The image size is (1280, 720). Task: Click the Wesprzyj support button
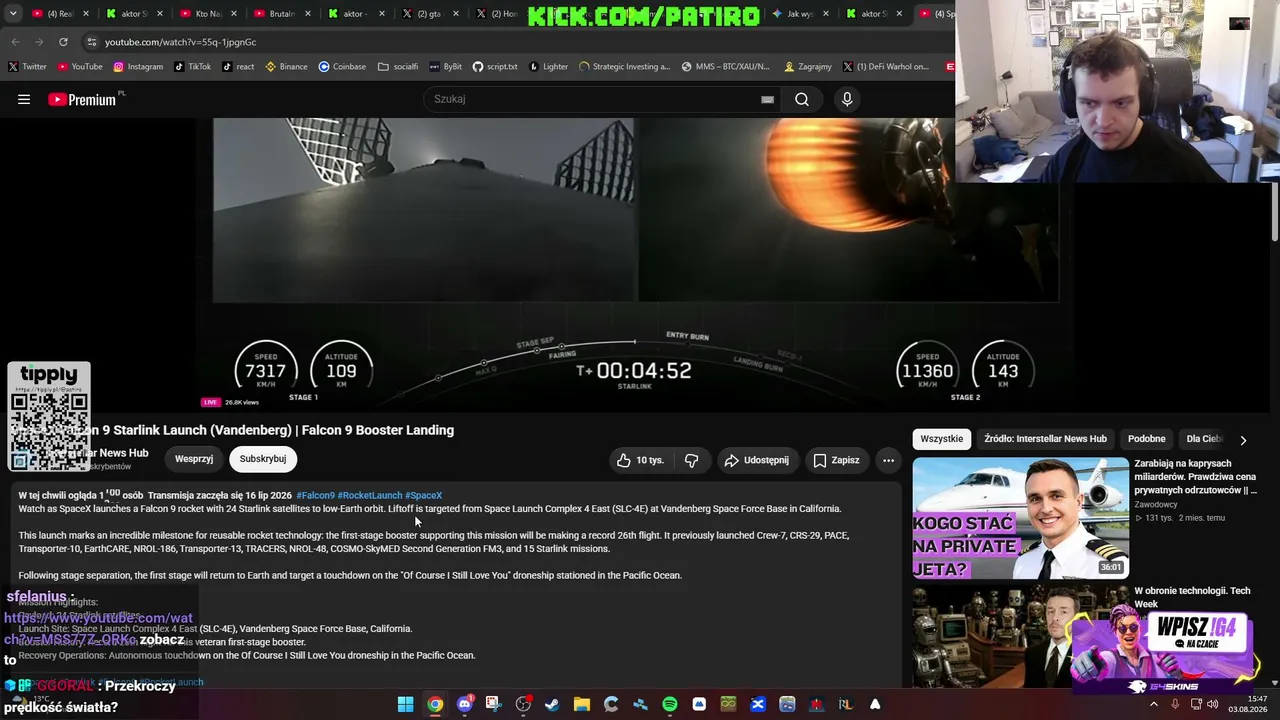(194, 459)
